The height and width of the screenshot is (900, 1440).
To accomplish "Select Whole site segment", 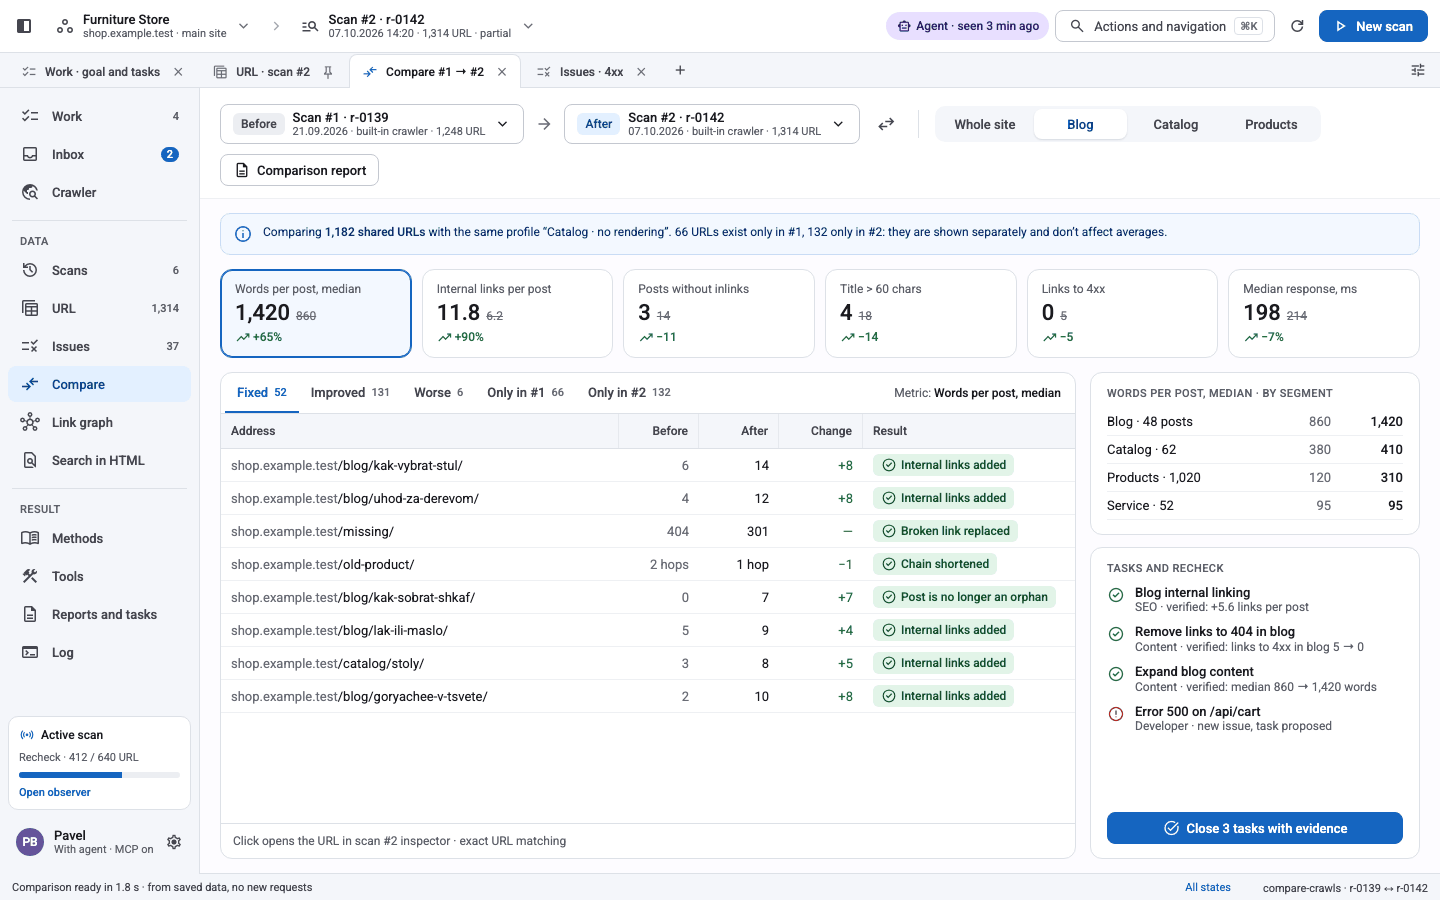I will [x=985, y=124].
